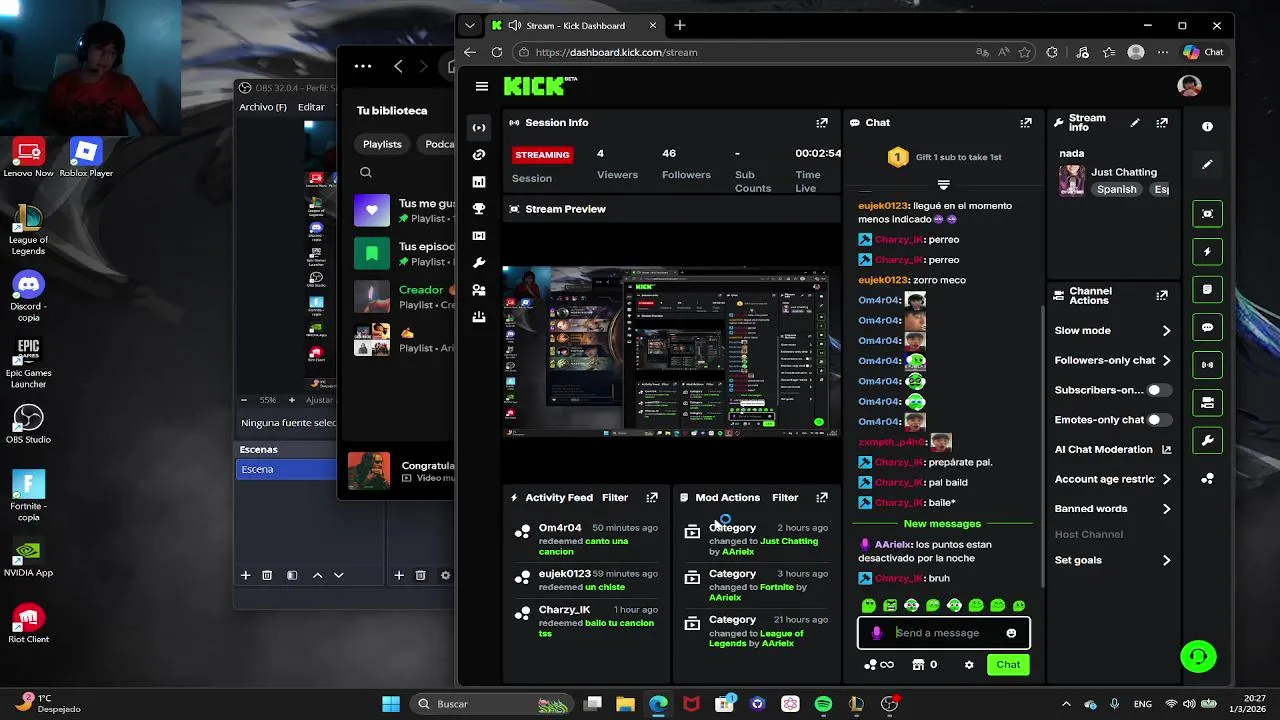Open the green support headset button

tap(1198, 656)
